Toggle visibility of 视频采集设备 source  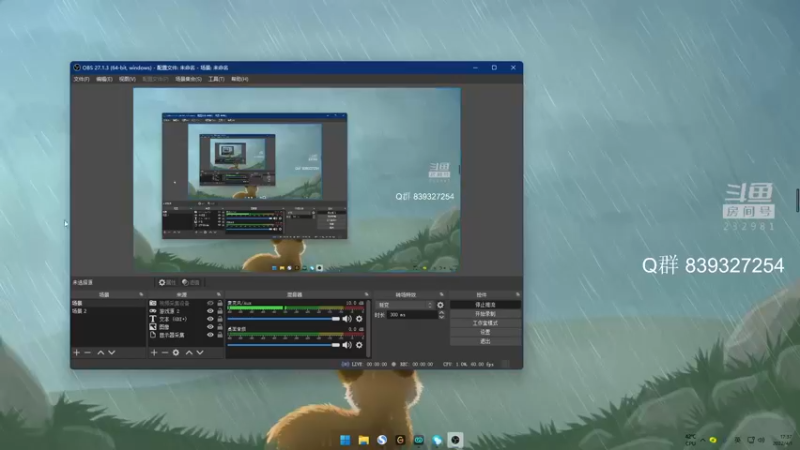pyautogui.click(x=210, y=303)
